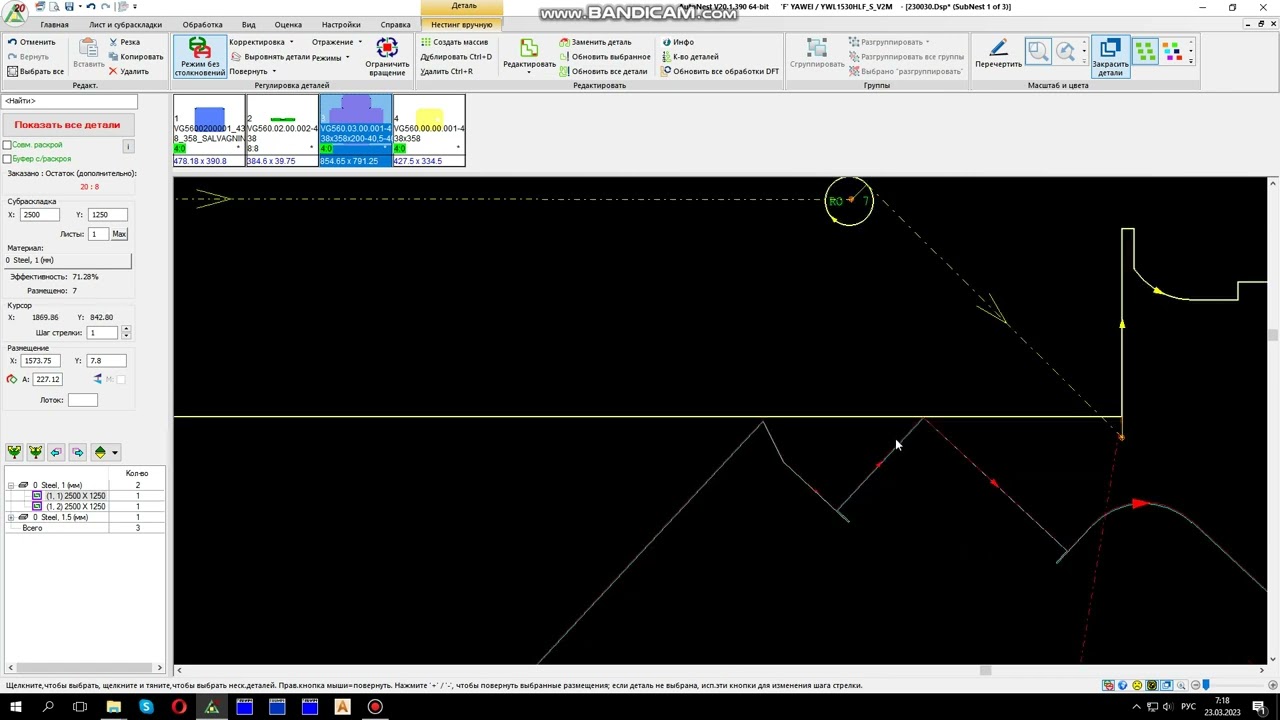Open the Обработка tab

[202, 24]
